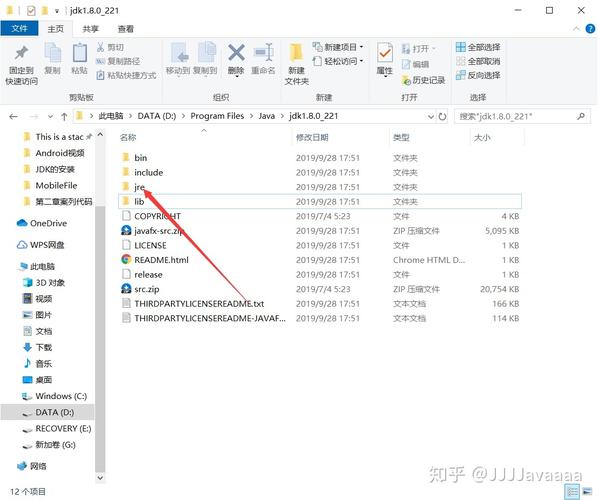Select the 3D Objects sidebar folder
The image size is (598, 500).
click(x=50, y=283)
